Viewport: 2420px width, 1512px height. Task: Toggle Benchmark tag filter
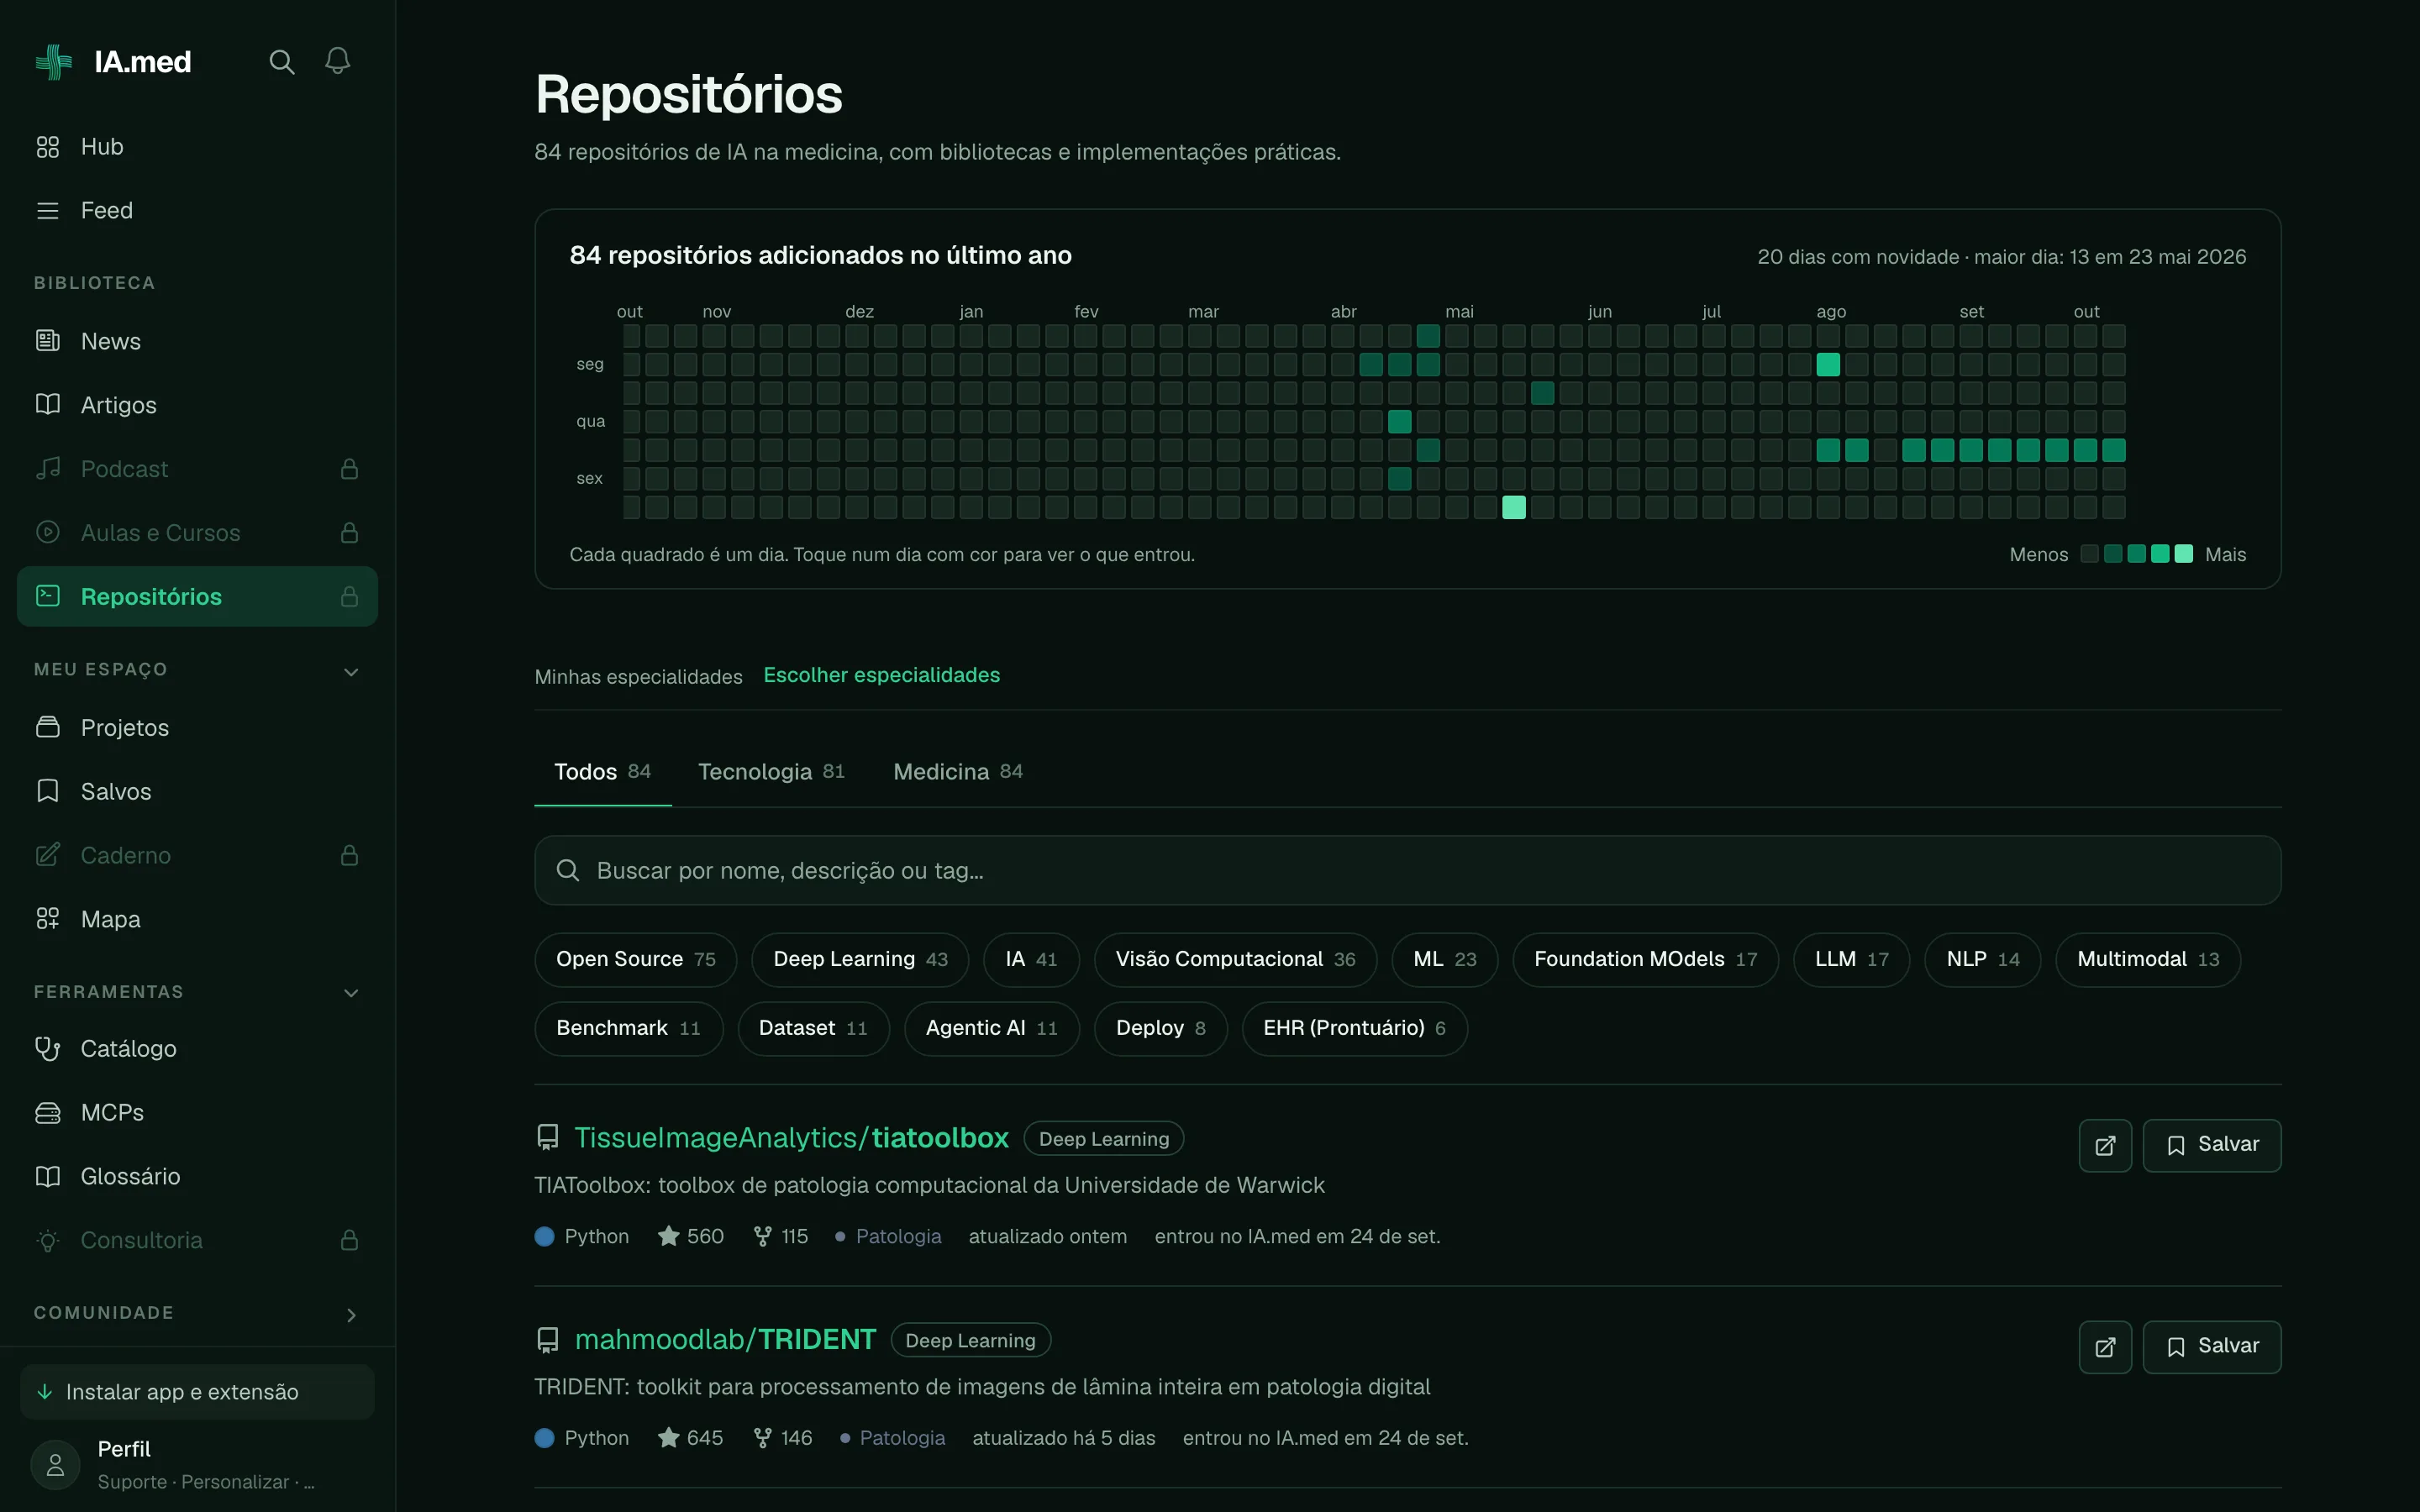pyautogui.click(x=628, y=1029)
